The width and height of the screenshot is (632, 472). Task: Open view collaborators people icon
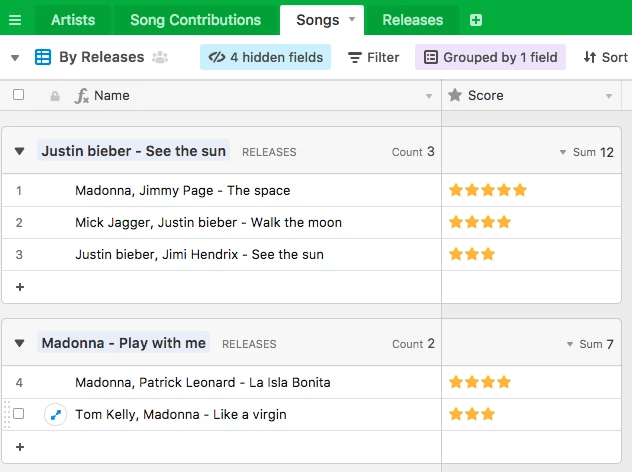point(160,57)
